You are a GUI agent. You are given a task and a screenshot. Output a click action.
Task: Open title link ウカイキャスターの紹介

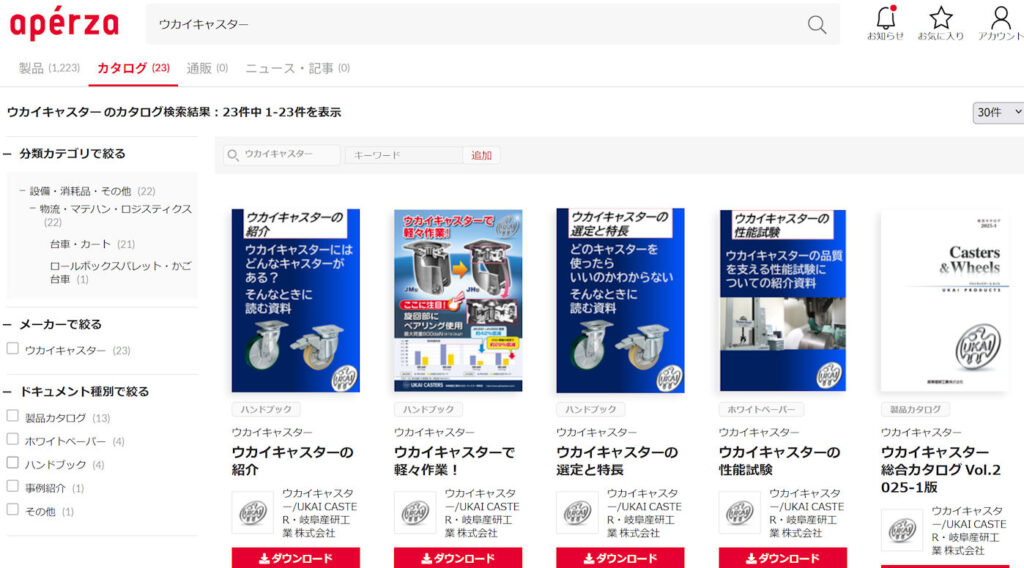tap(293, 461)
